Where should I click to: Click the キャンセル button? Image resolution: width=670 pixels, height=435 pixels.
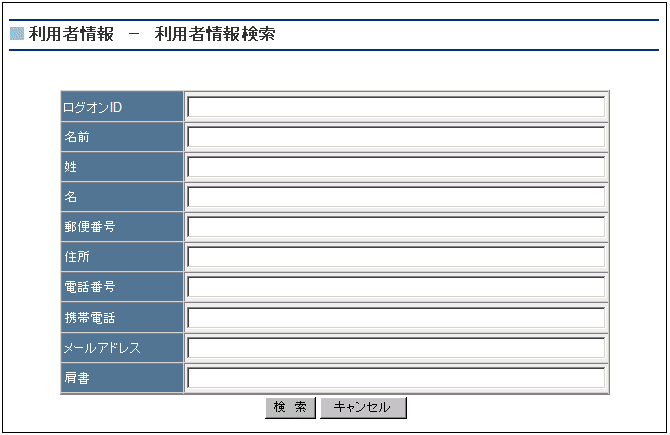363,408
